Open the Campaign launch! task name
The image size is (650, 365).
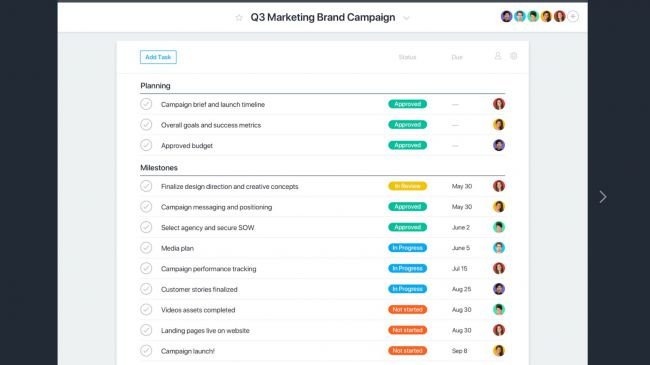pyautogui.click(x=188, y=351)
